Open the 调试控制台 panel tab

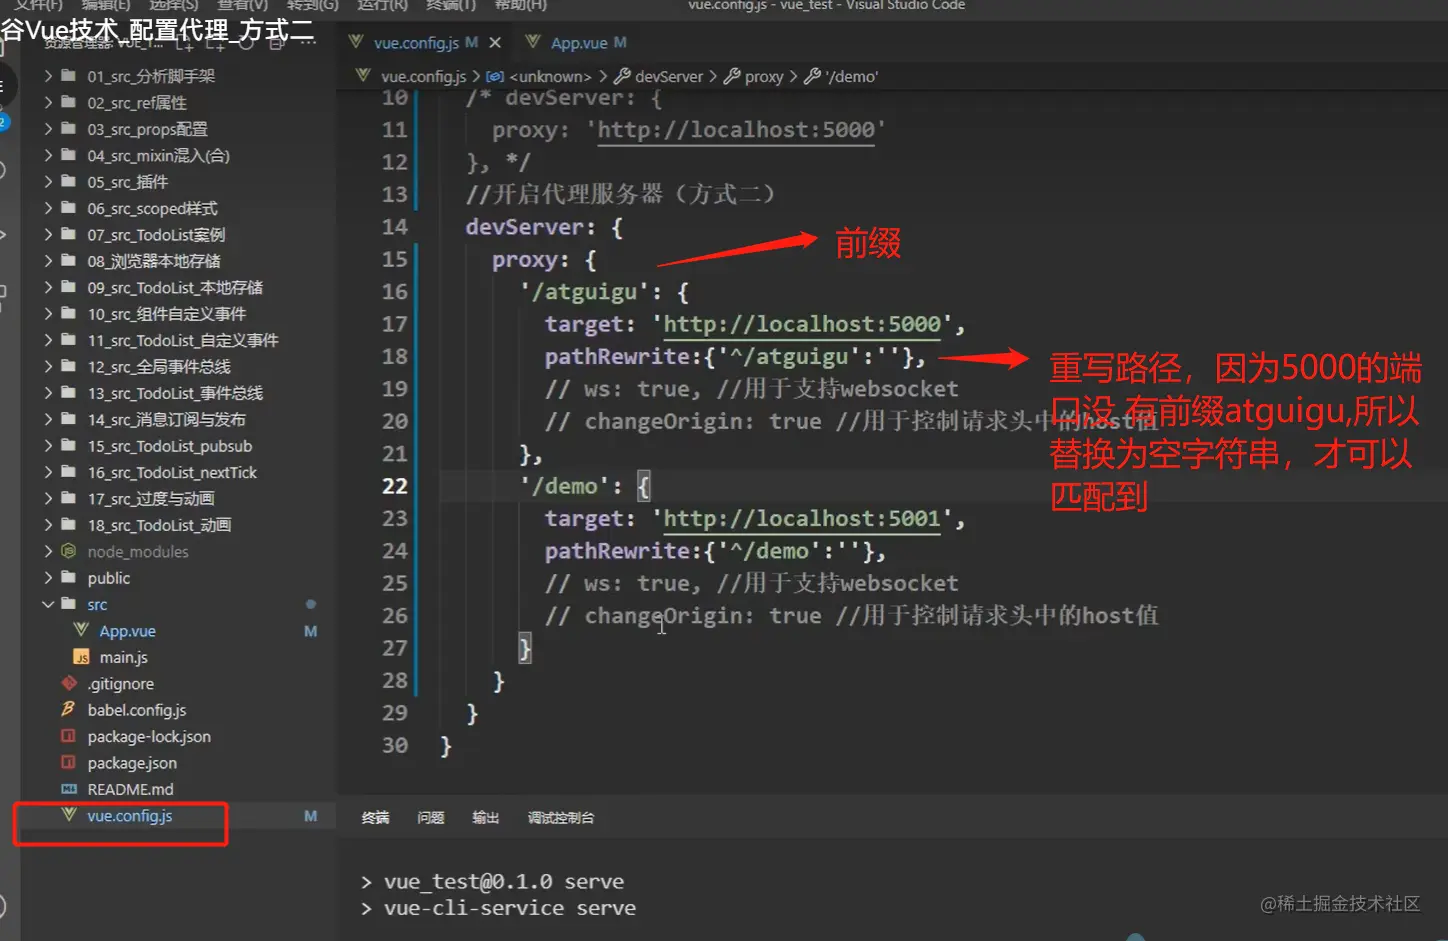tap(561, 818)
